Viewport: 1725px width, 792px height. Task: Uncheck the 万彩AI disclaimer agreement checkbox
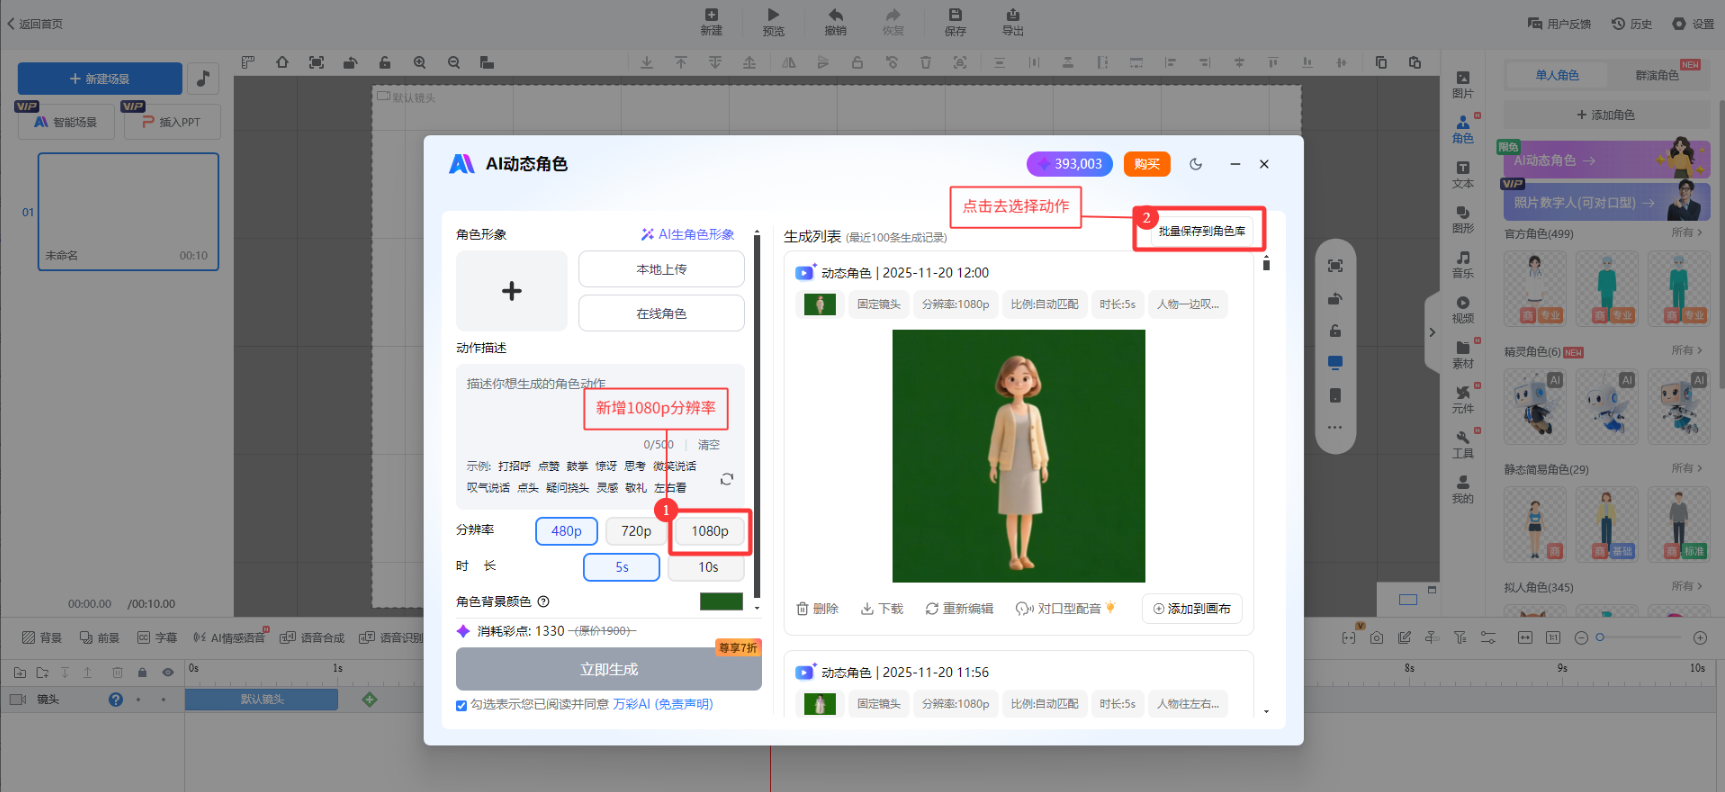(462, 705)
